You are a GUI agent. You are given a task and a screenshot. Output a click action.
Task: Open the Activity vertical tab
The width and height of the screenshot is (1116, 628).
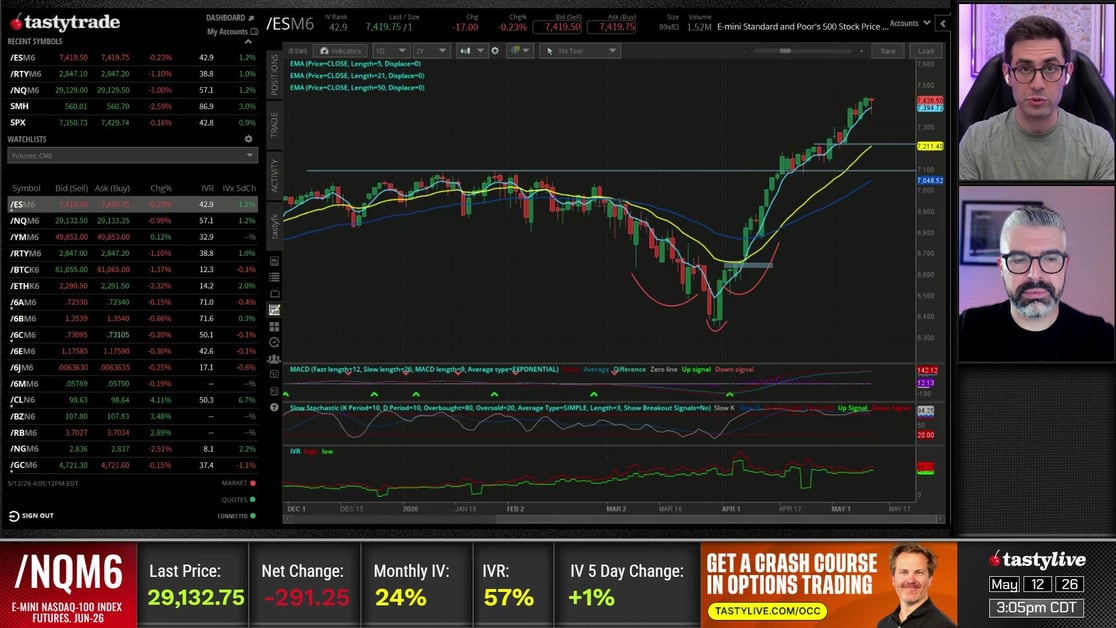click(x=275, y=174)
